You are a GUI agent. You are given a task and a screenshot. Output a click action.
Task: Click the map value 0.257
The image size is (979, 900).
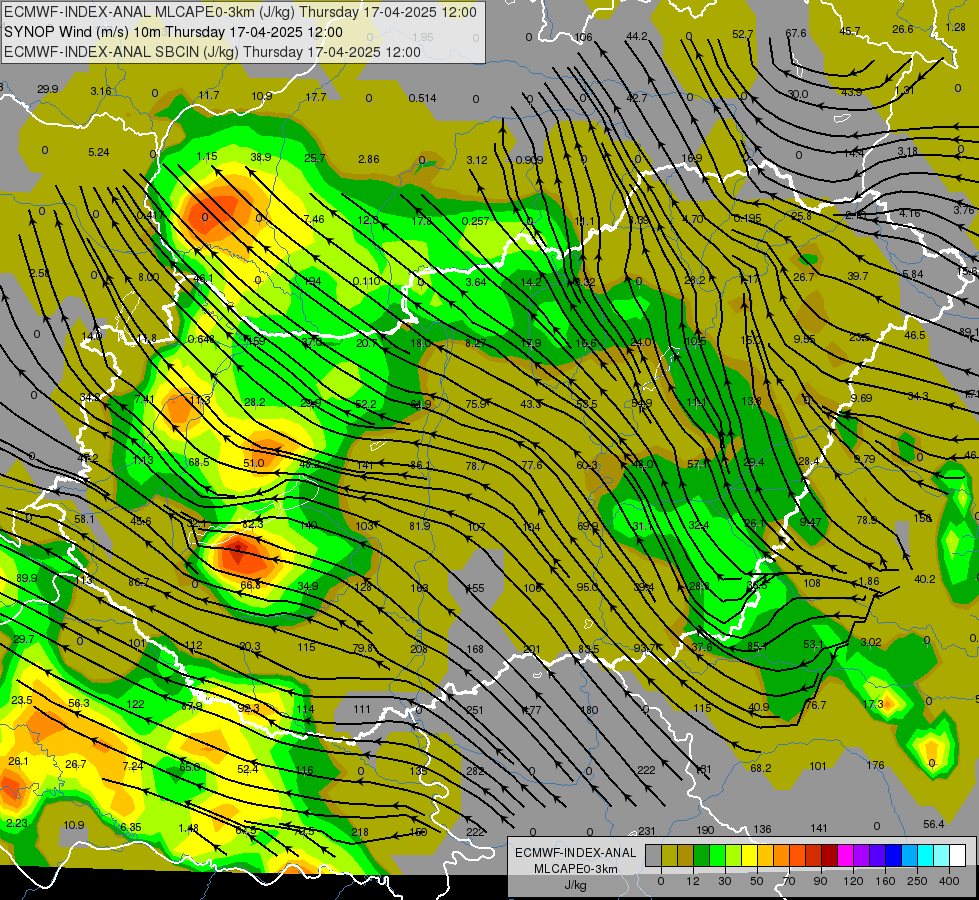[x=476, y=221]
